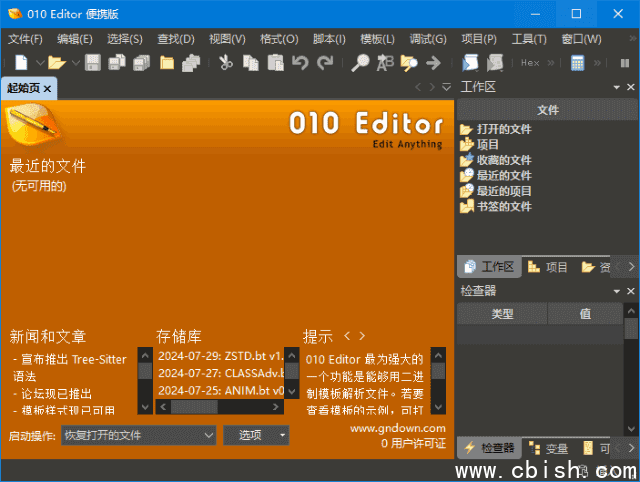Click the Paste clipboard icon
The width and height of the screenshot is (640, 482).
(276, 63)
